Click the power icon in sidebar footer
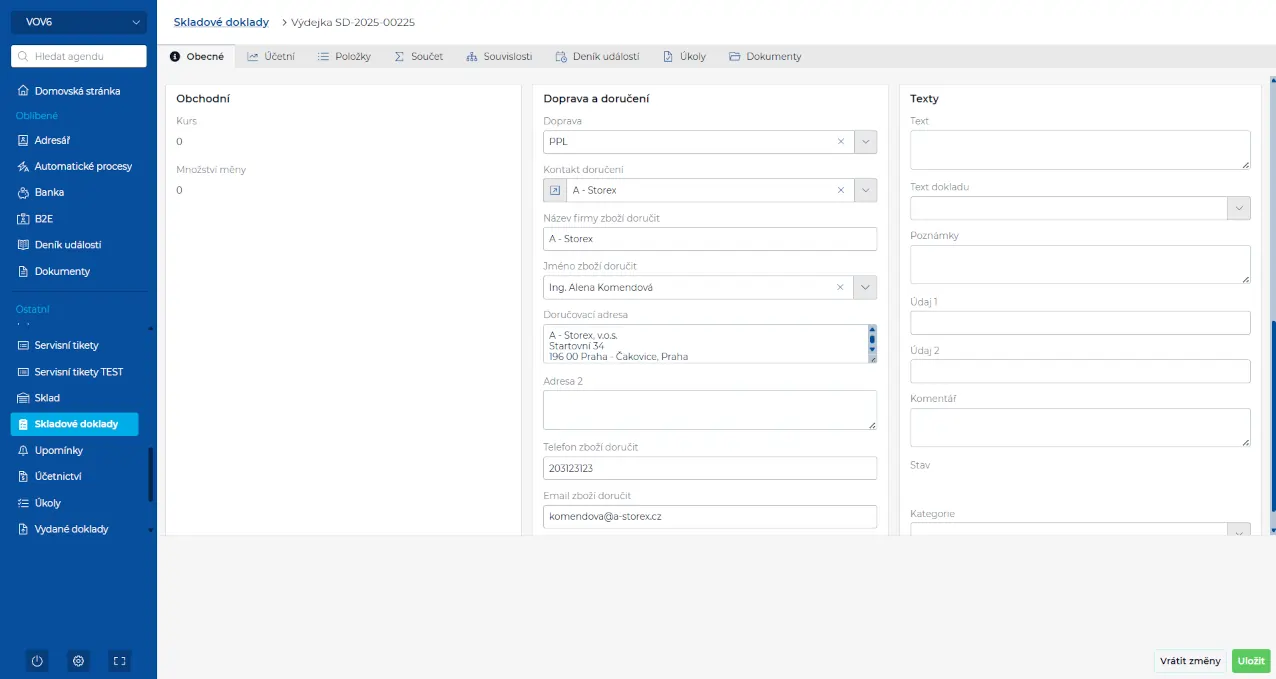This screenshot has width=1276, height=679. click(37, 661)
